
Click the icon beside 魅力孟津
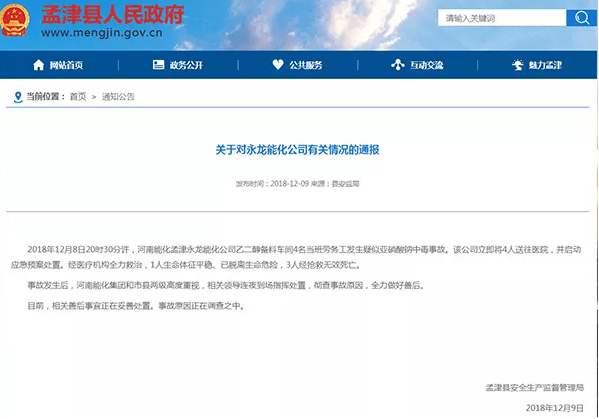click(518, 65)
